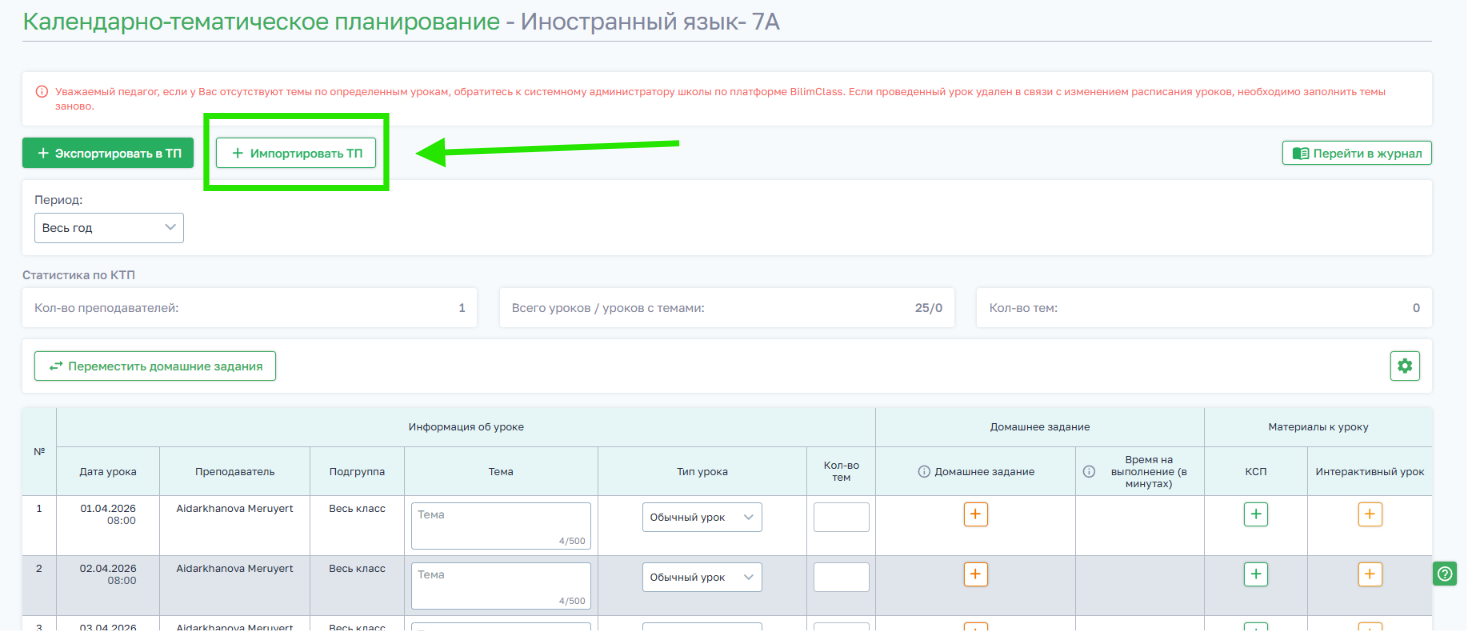Click the Дата урока column header
The image size is (1467, 631).
108,471
